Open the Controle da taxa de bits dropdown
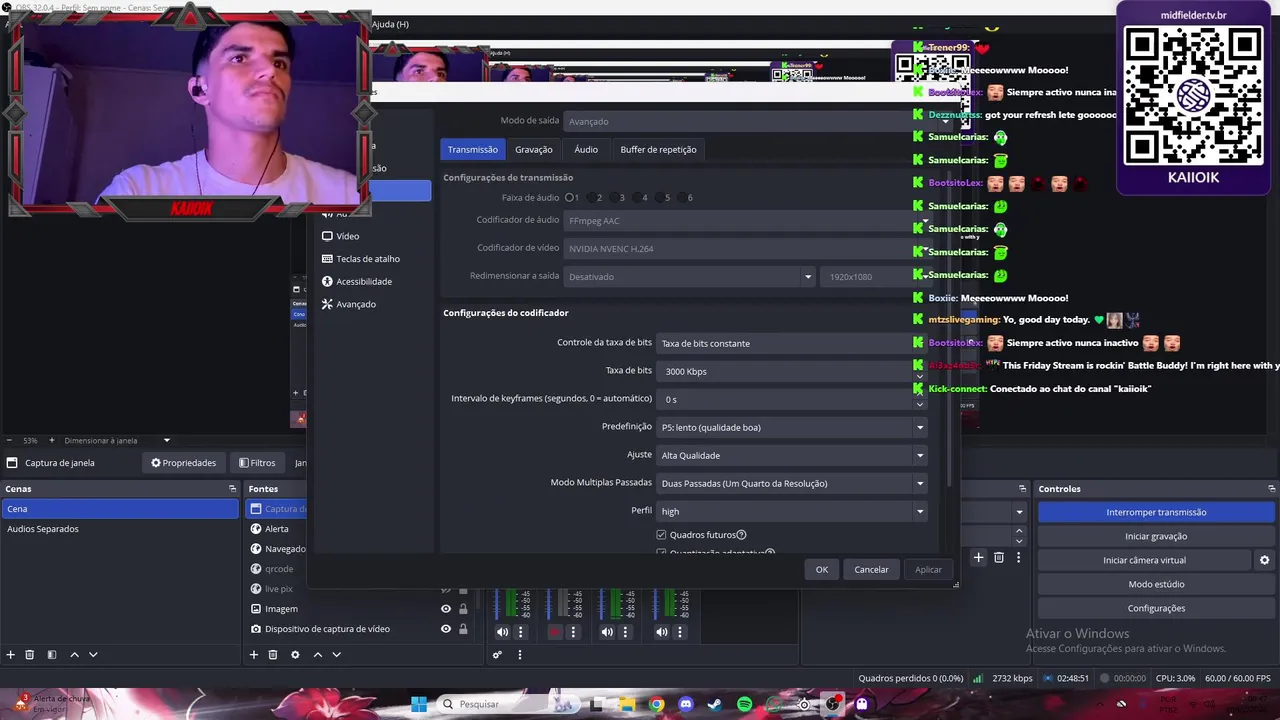 792,343
